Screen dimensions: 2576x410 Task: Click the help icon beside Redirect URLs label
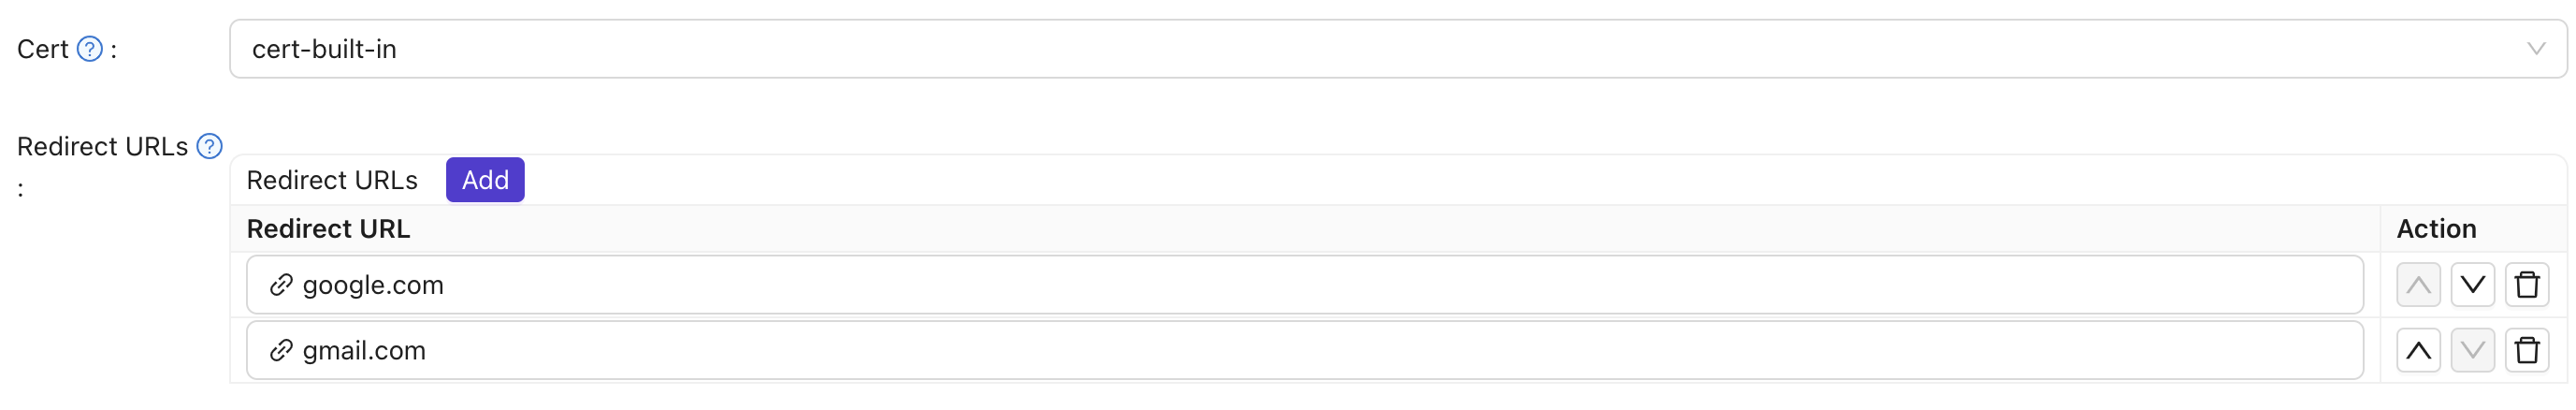coord(209,147)
